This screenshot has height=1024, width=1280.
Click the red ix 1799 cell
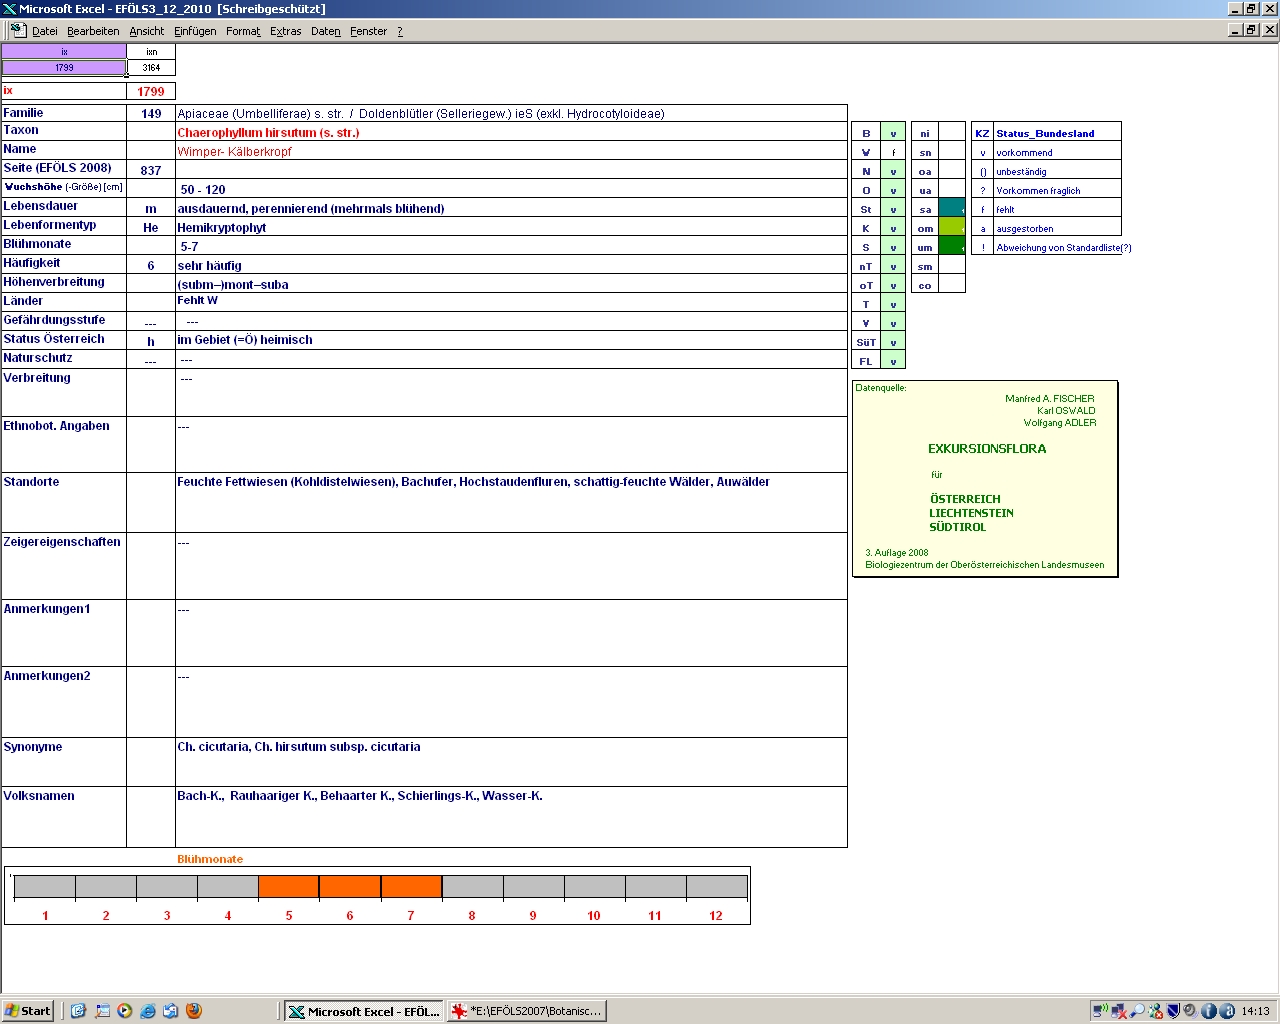tap(151, 91)
